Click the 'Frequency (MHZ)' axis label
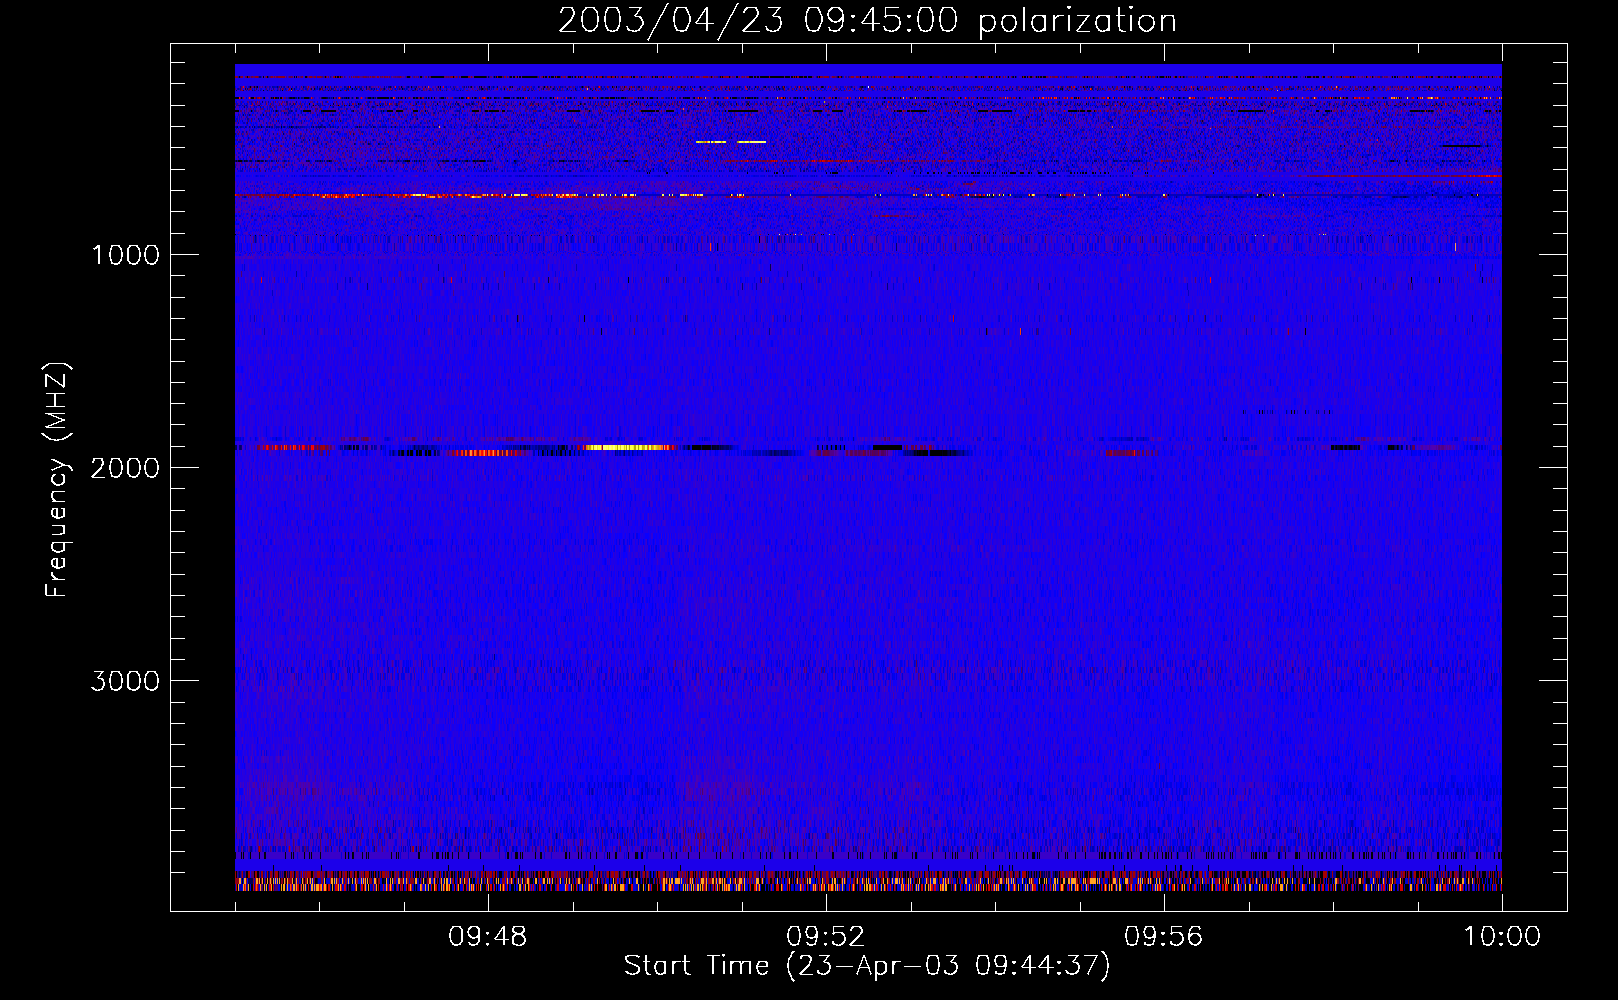This screenshot has height=1000, width=1618. (x=58, y=479)
